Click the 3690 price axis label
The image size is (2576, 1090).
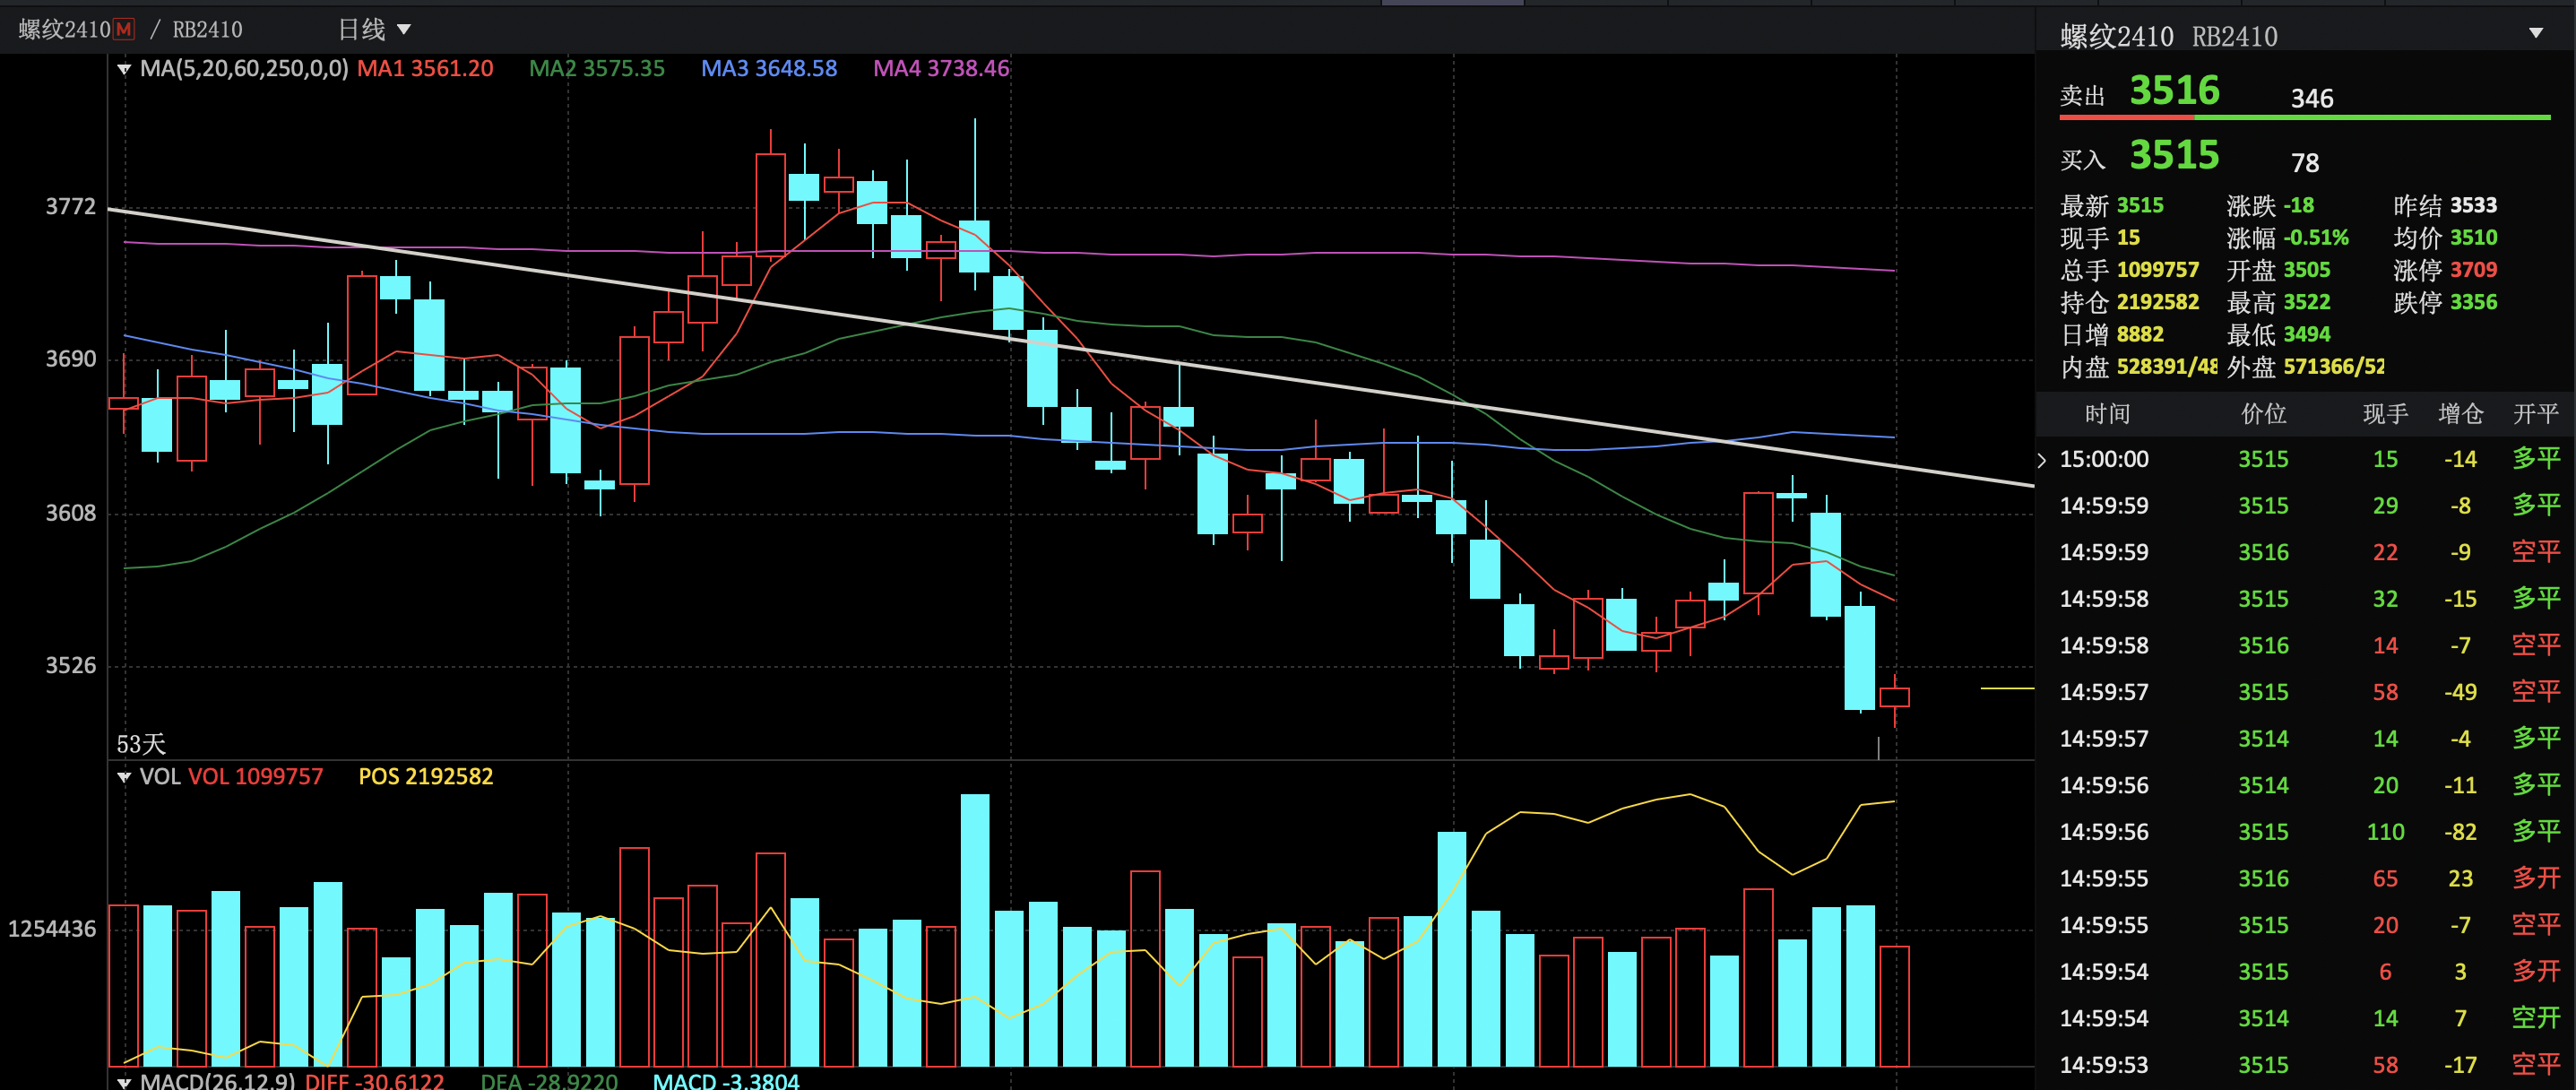coord(71,359)
